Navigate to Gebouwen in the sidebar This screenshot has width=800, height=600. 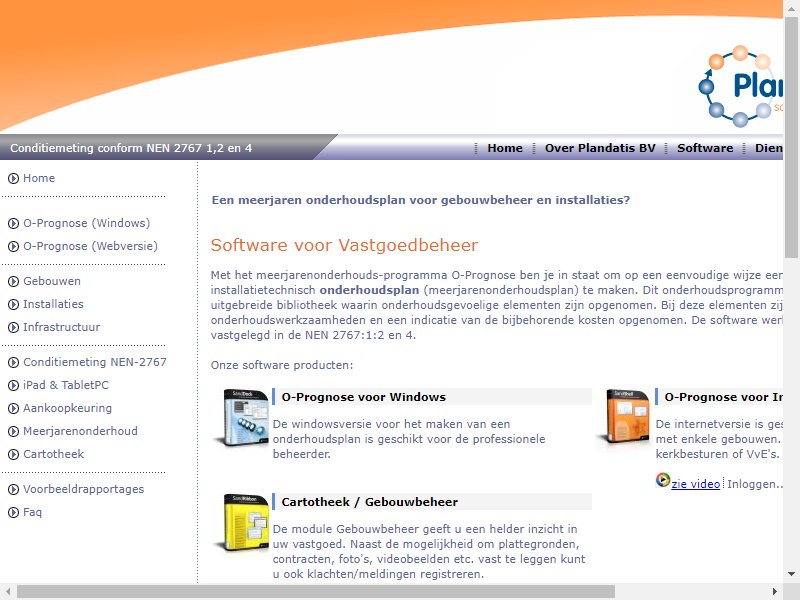52,281
